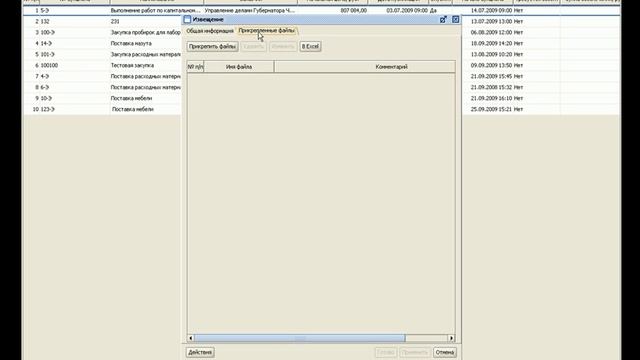Select the Тестовая закупка row

click(132, 65)
